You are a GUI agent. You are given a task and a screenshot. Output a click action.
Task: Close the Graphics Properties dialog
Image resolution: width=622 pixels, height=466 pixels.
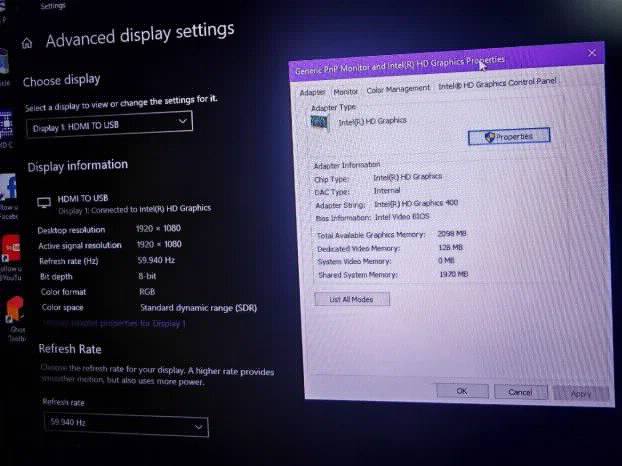[x=592, y=53]
